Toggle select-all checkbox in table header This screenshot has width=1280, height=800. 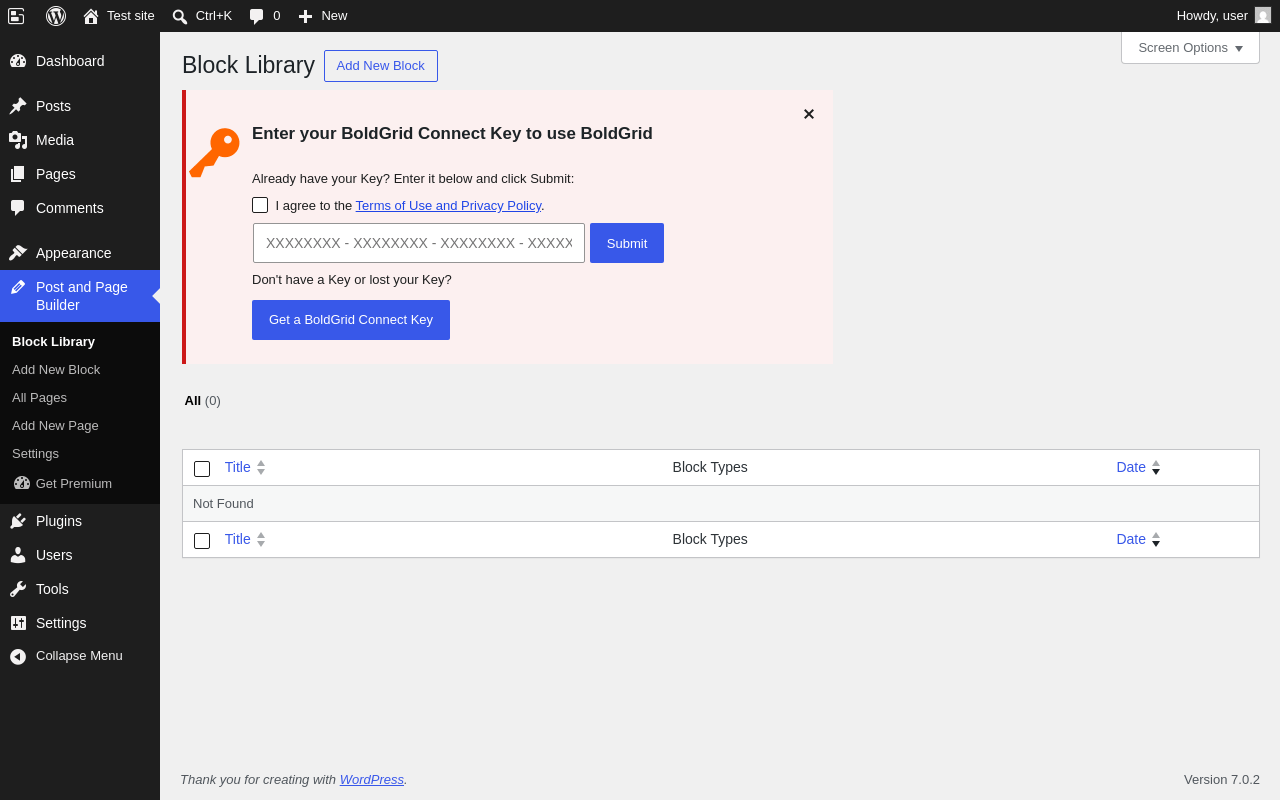202,469
